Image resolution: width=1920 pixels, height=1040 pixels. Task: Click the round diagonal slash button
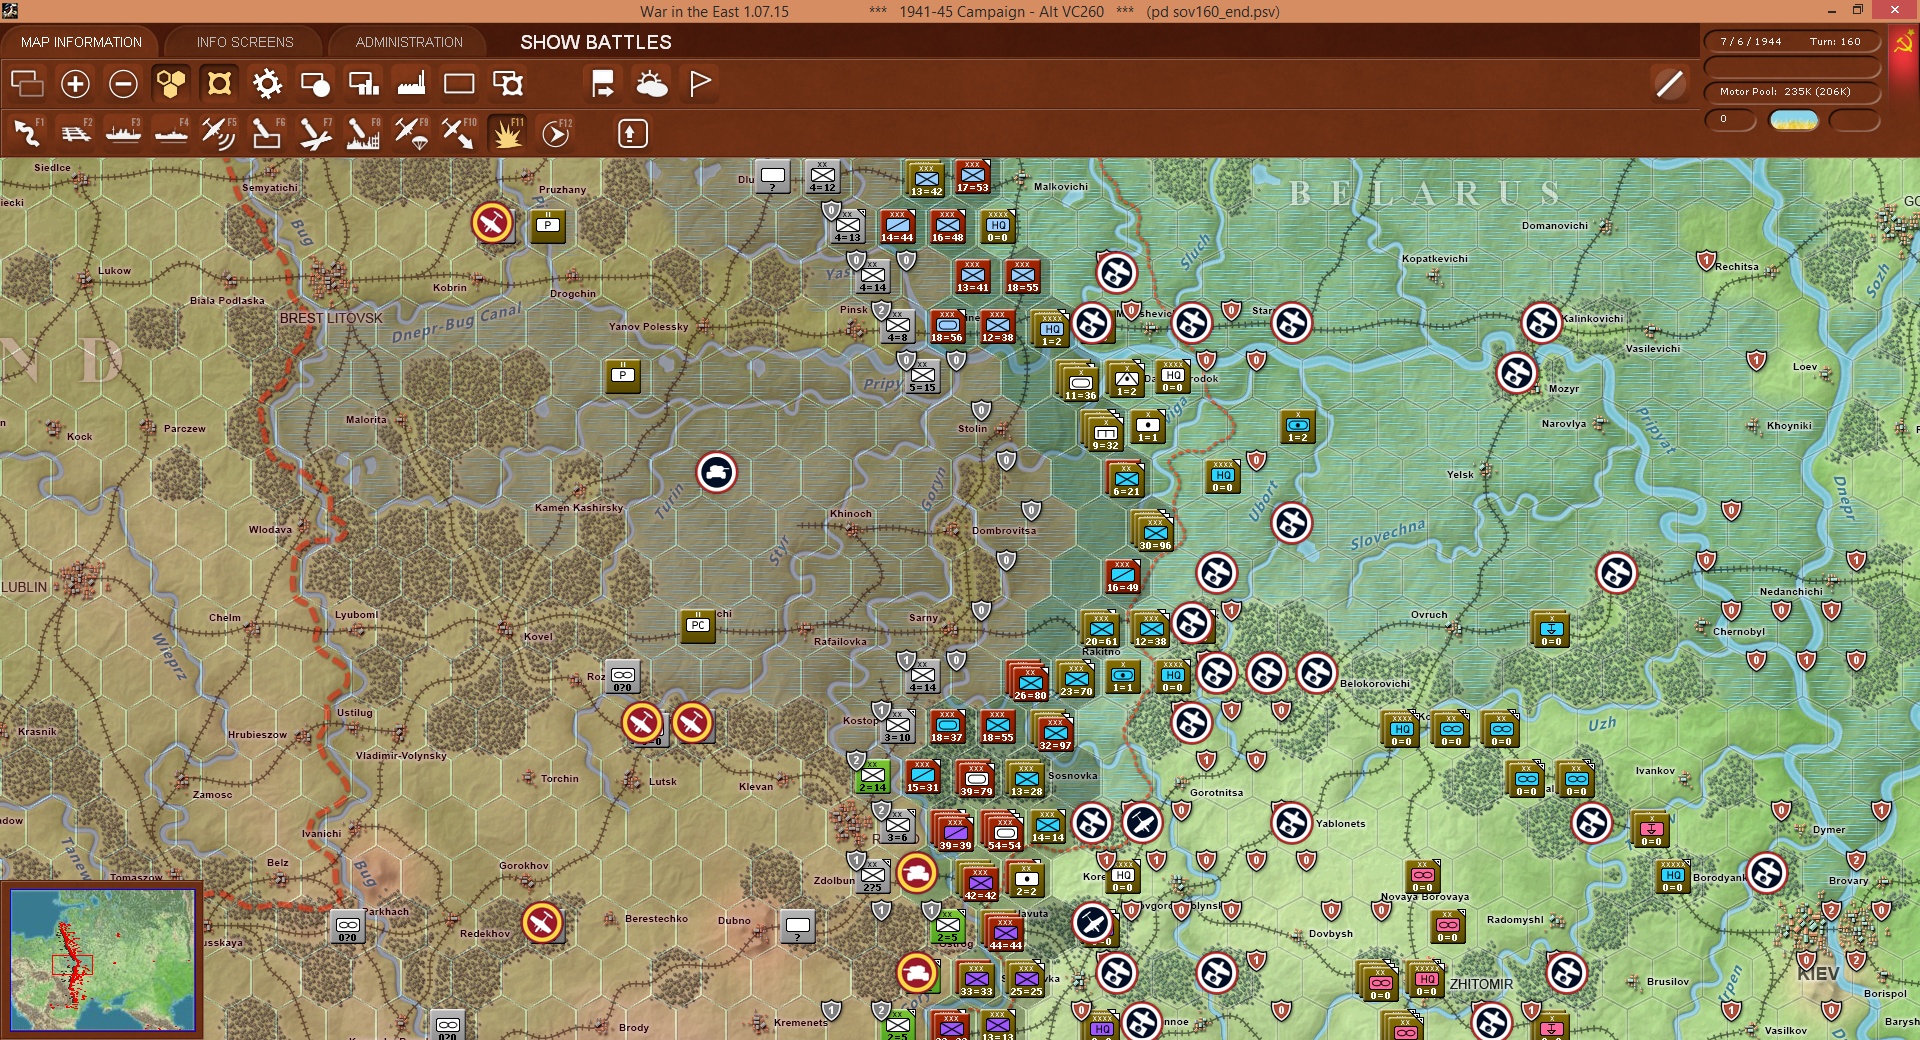tap(1669, 84)
